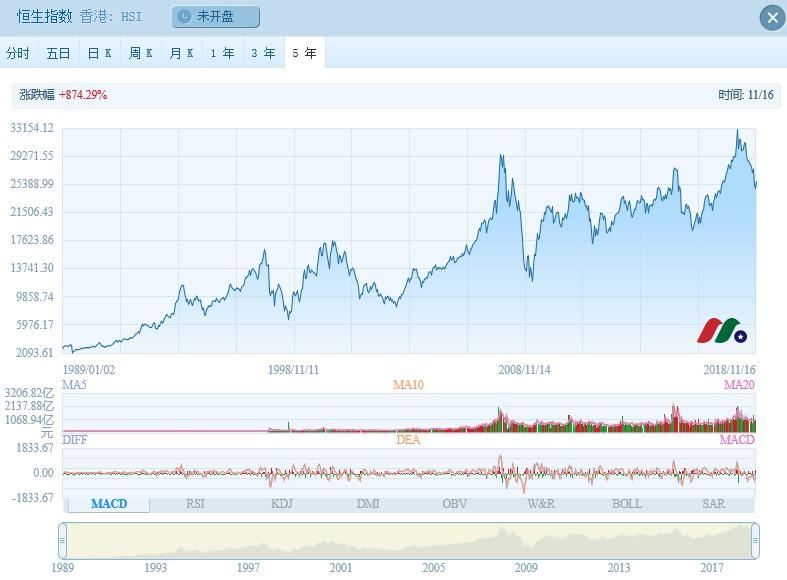Viewport: 787px width, 580px height.
Task: Open the 月K chart tab
Action: coord(182,53)
